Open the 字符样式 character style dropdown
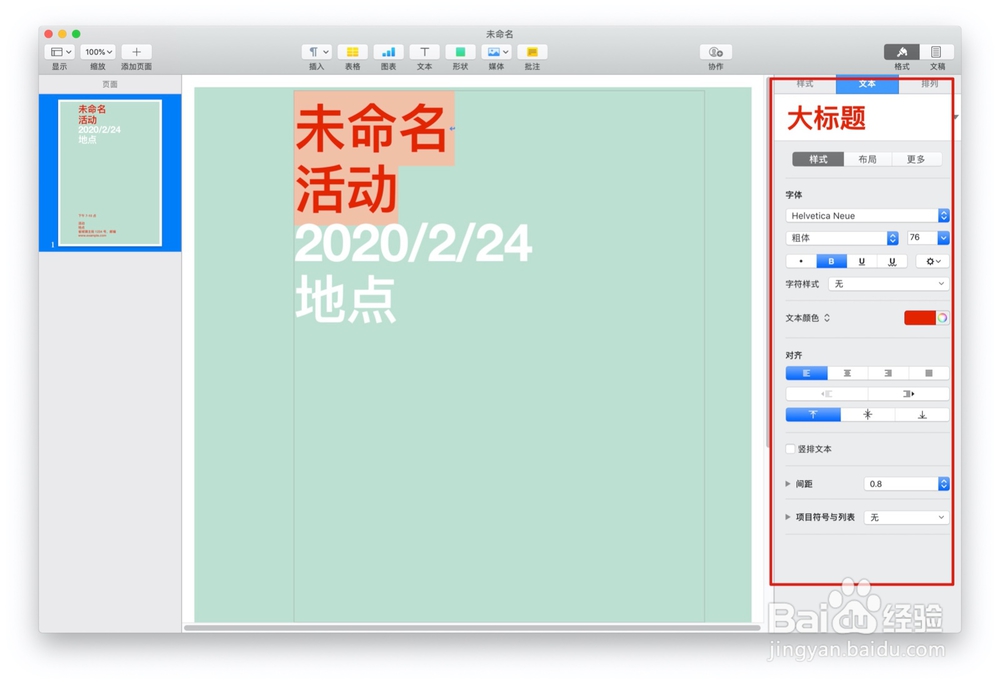Screen dimensions: 1000x684 [888, 284]
